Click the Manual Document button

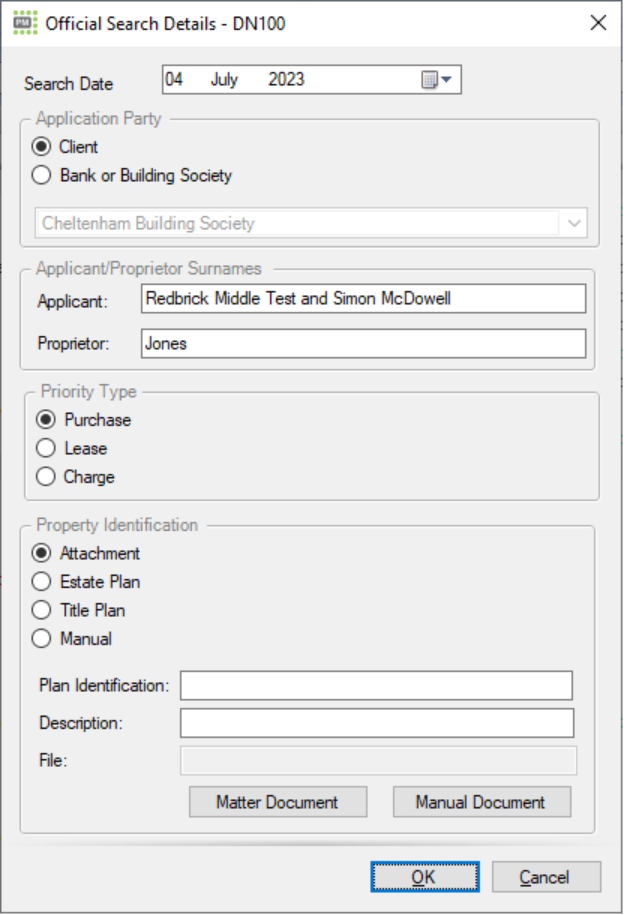(481, 801)
